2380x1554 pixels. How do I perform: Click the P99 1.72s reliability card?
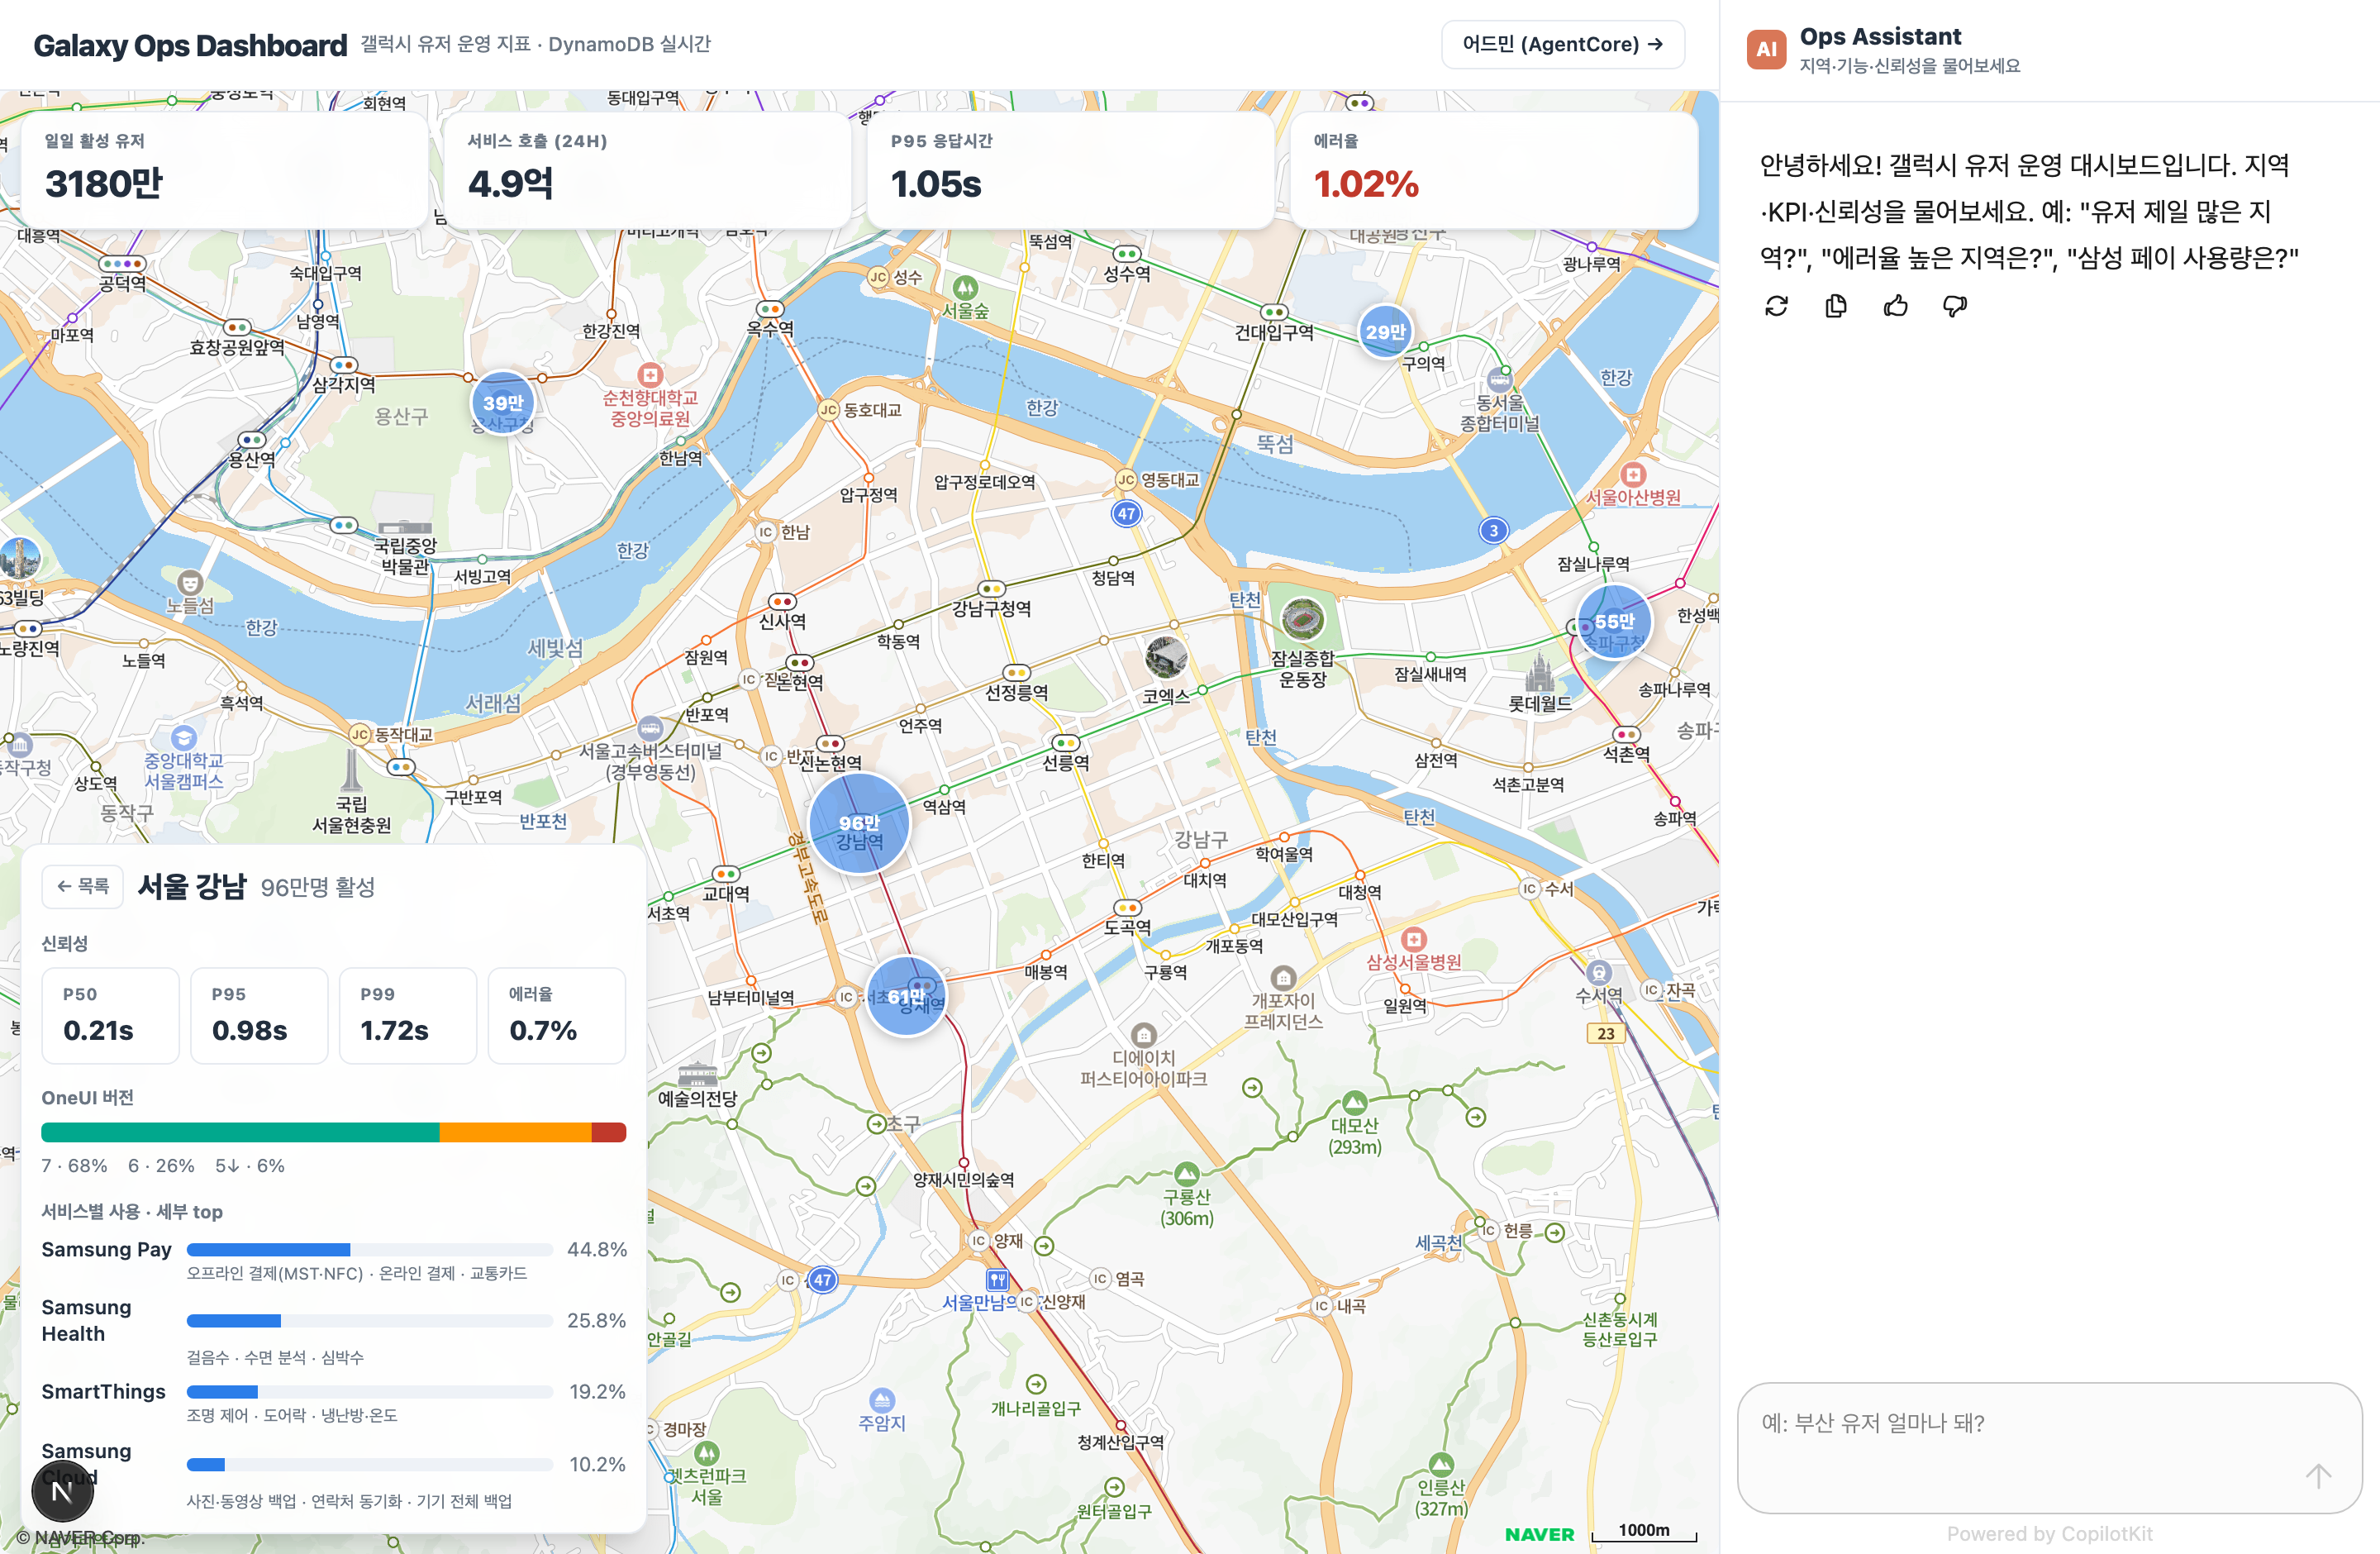click(408, 1015)
